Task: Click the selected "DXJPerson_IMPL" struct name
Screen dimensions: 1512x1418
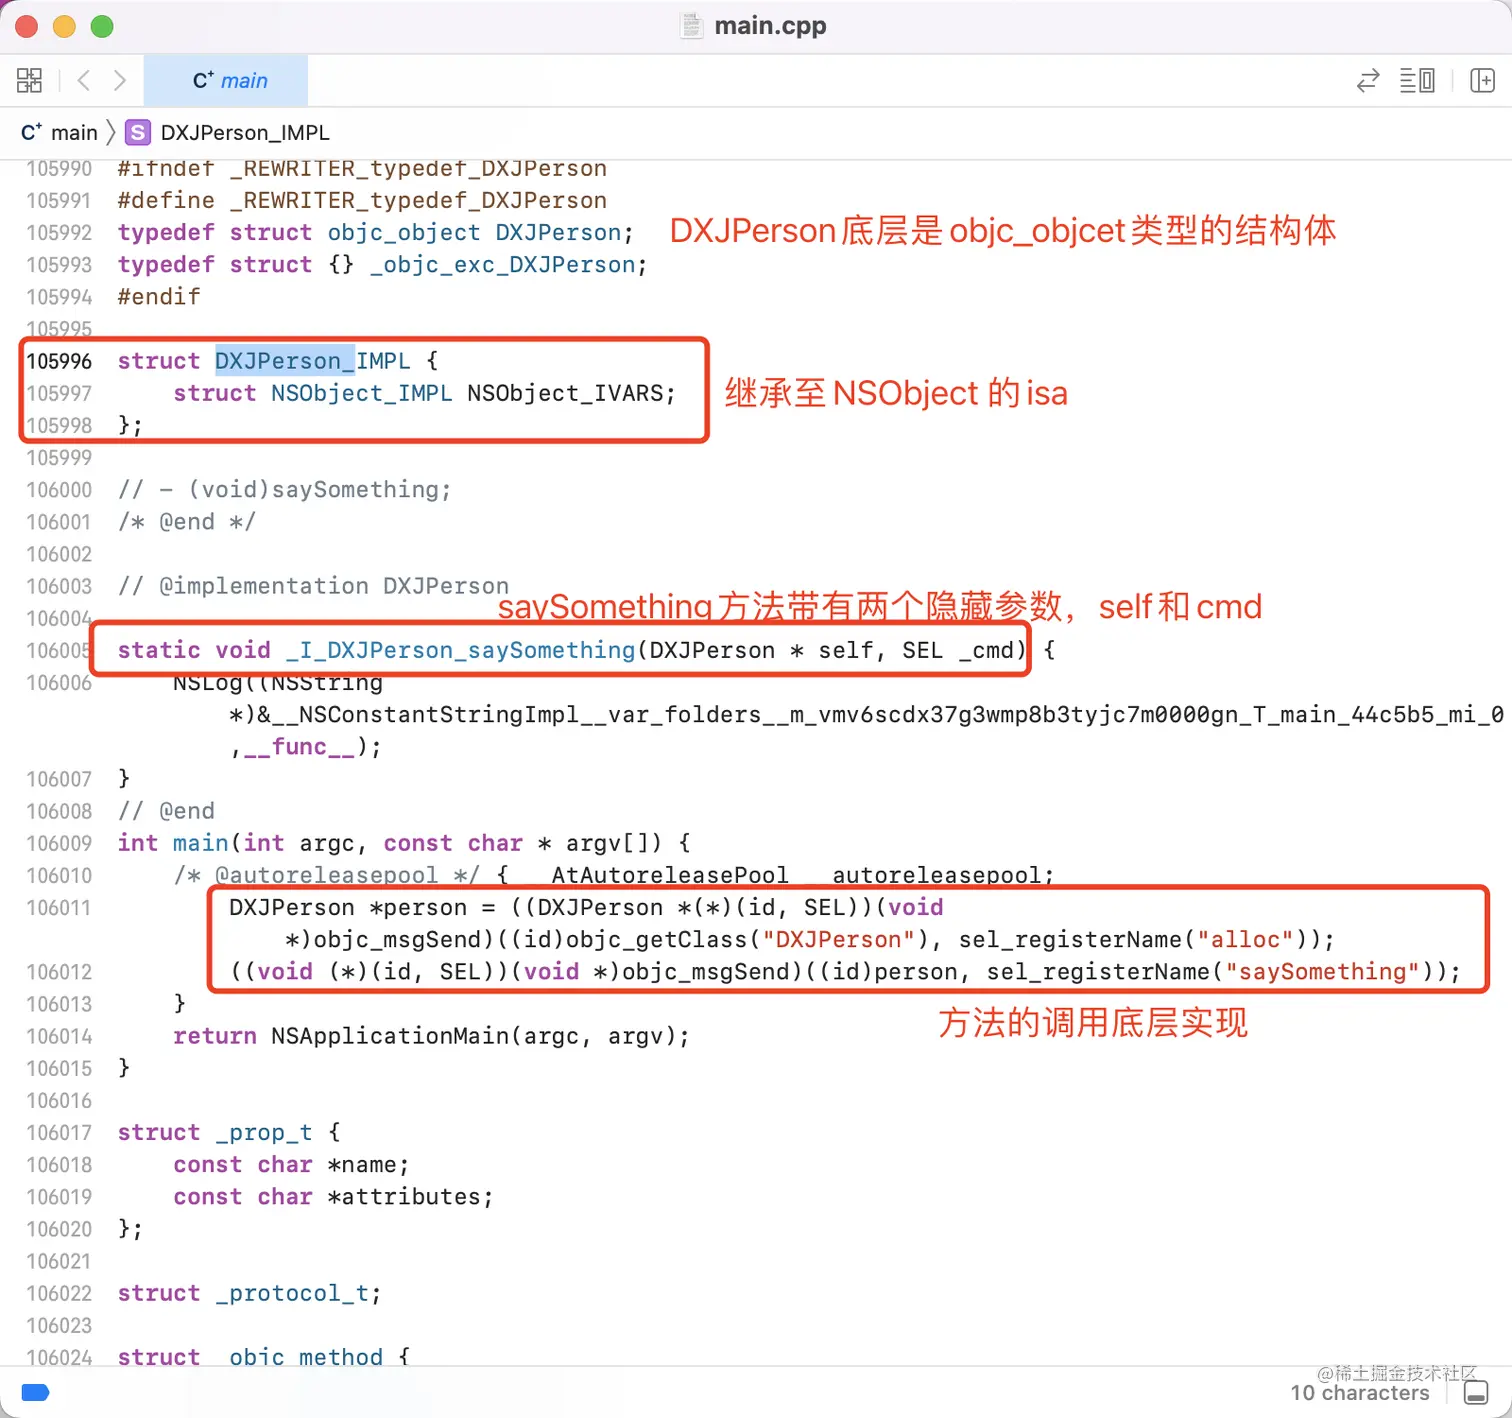Action: [x=313, y=361]
